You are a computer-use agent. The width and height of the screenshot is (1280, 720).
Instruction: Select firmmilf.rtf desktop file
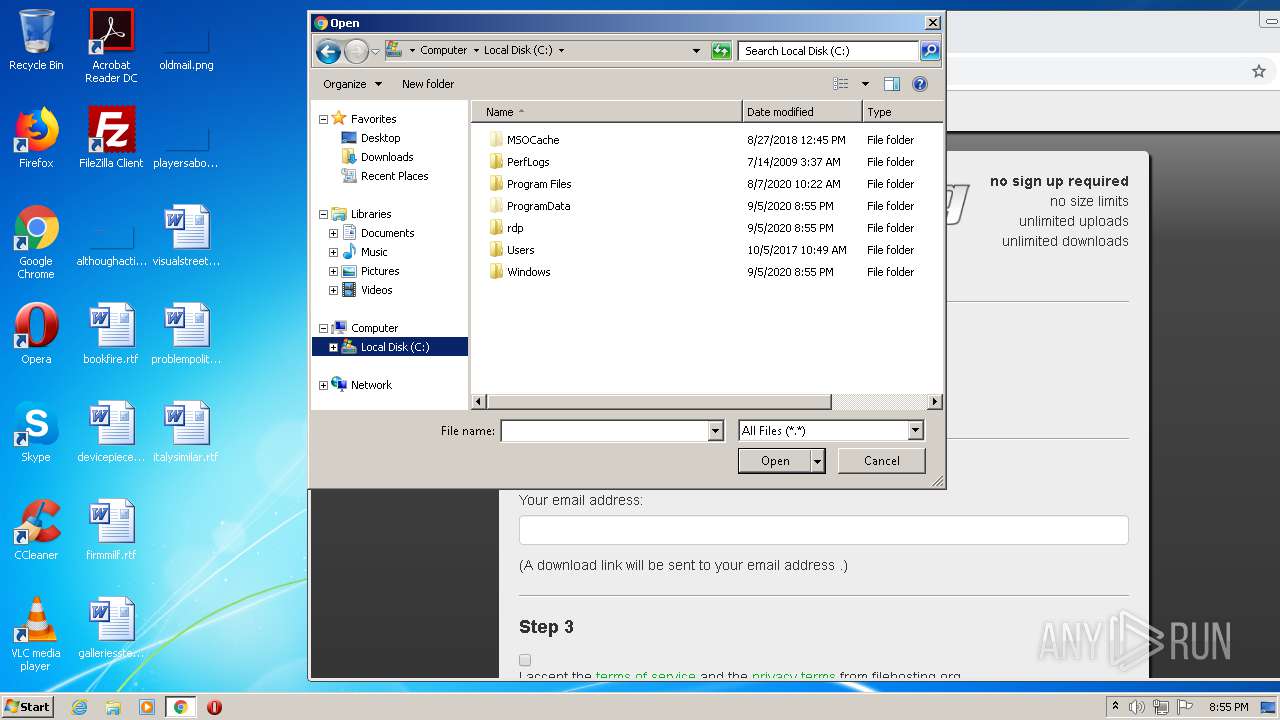click(x=111, y=530)
